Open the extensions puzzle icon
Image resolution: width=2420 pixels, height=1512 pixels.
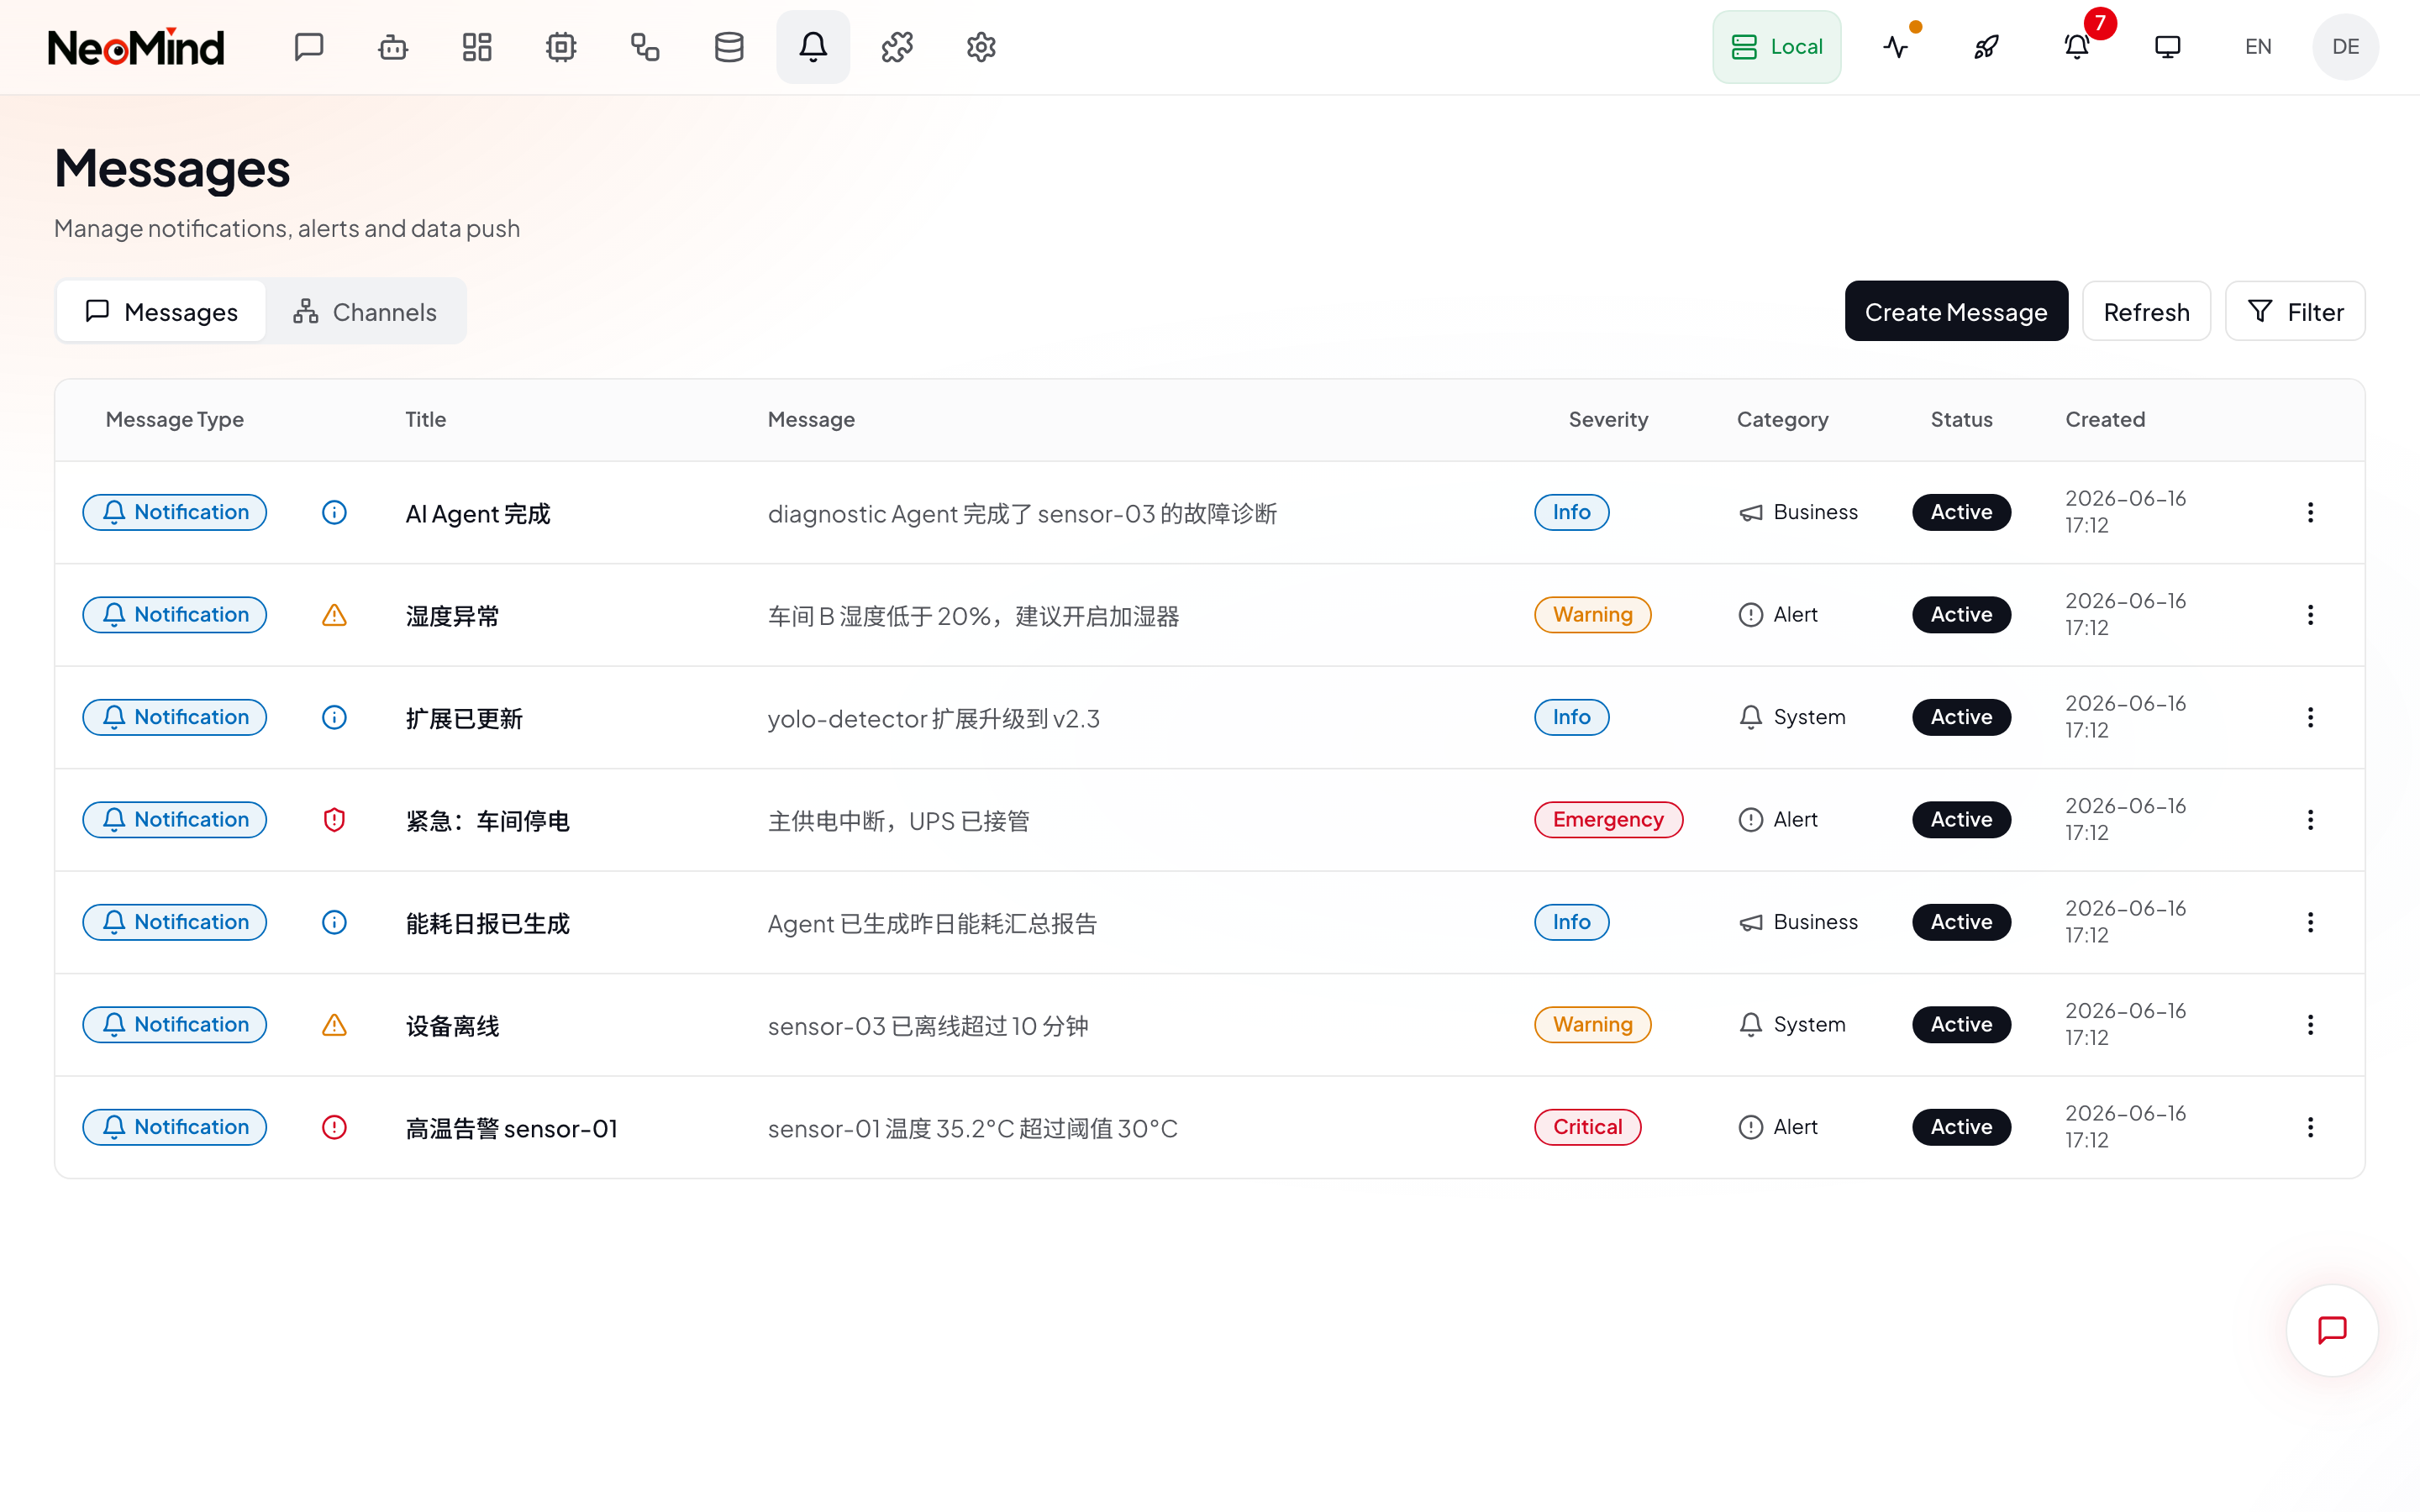(x=897, y=47)
